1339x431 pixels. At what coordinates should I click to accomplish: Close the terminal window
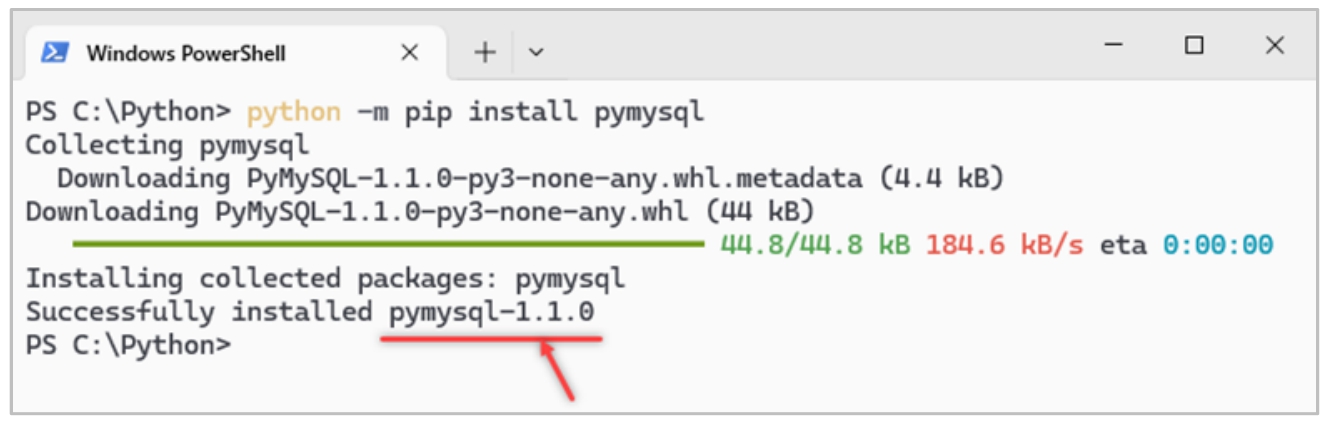[x=1274, y=46]
